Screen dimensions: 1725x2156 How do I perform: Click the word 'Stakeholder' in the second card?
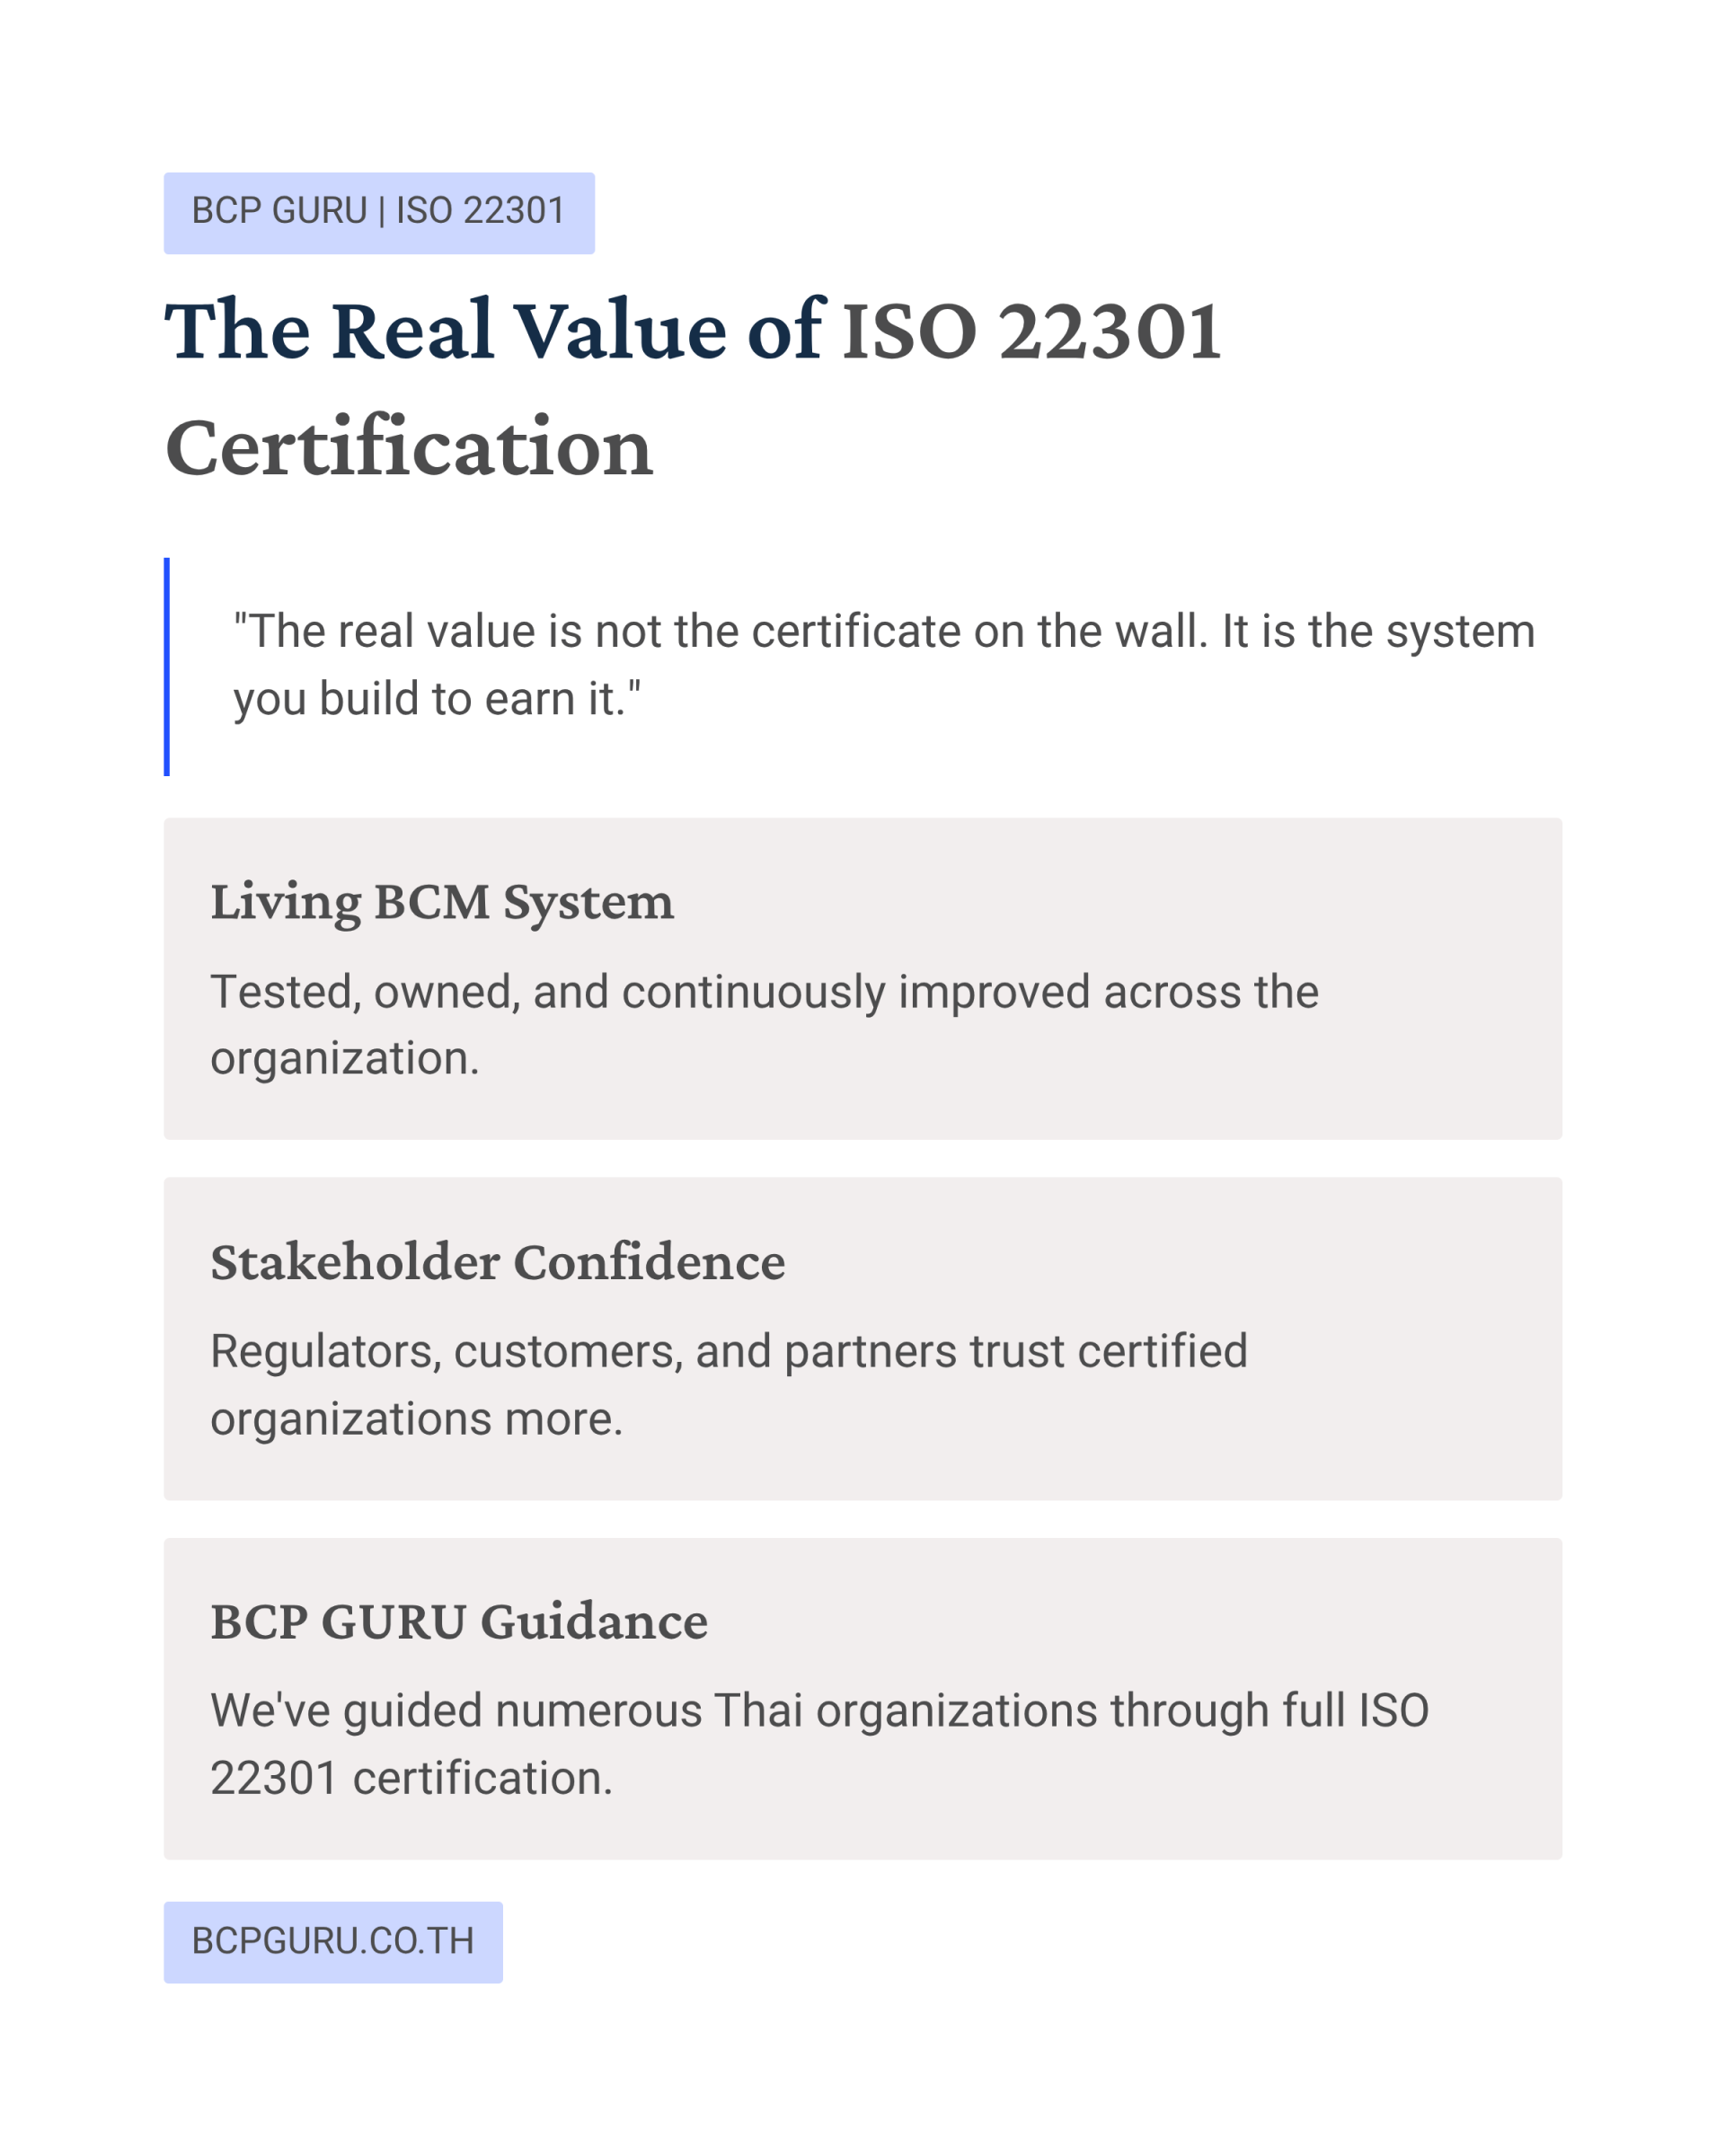click(x=355, y=1262)
